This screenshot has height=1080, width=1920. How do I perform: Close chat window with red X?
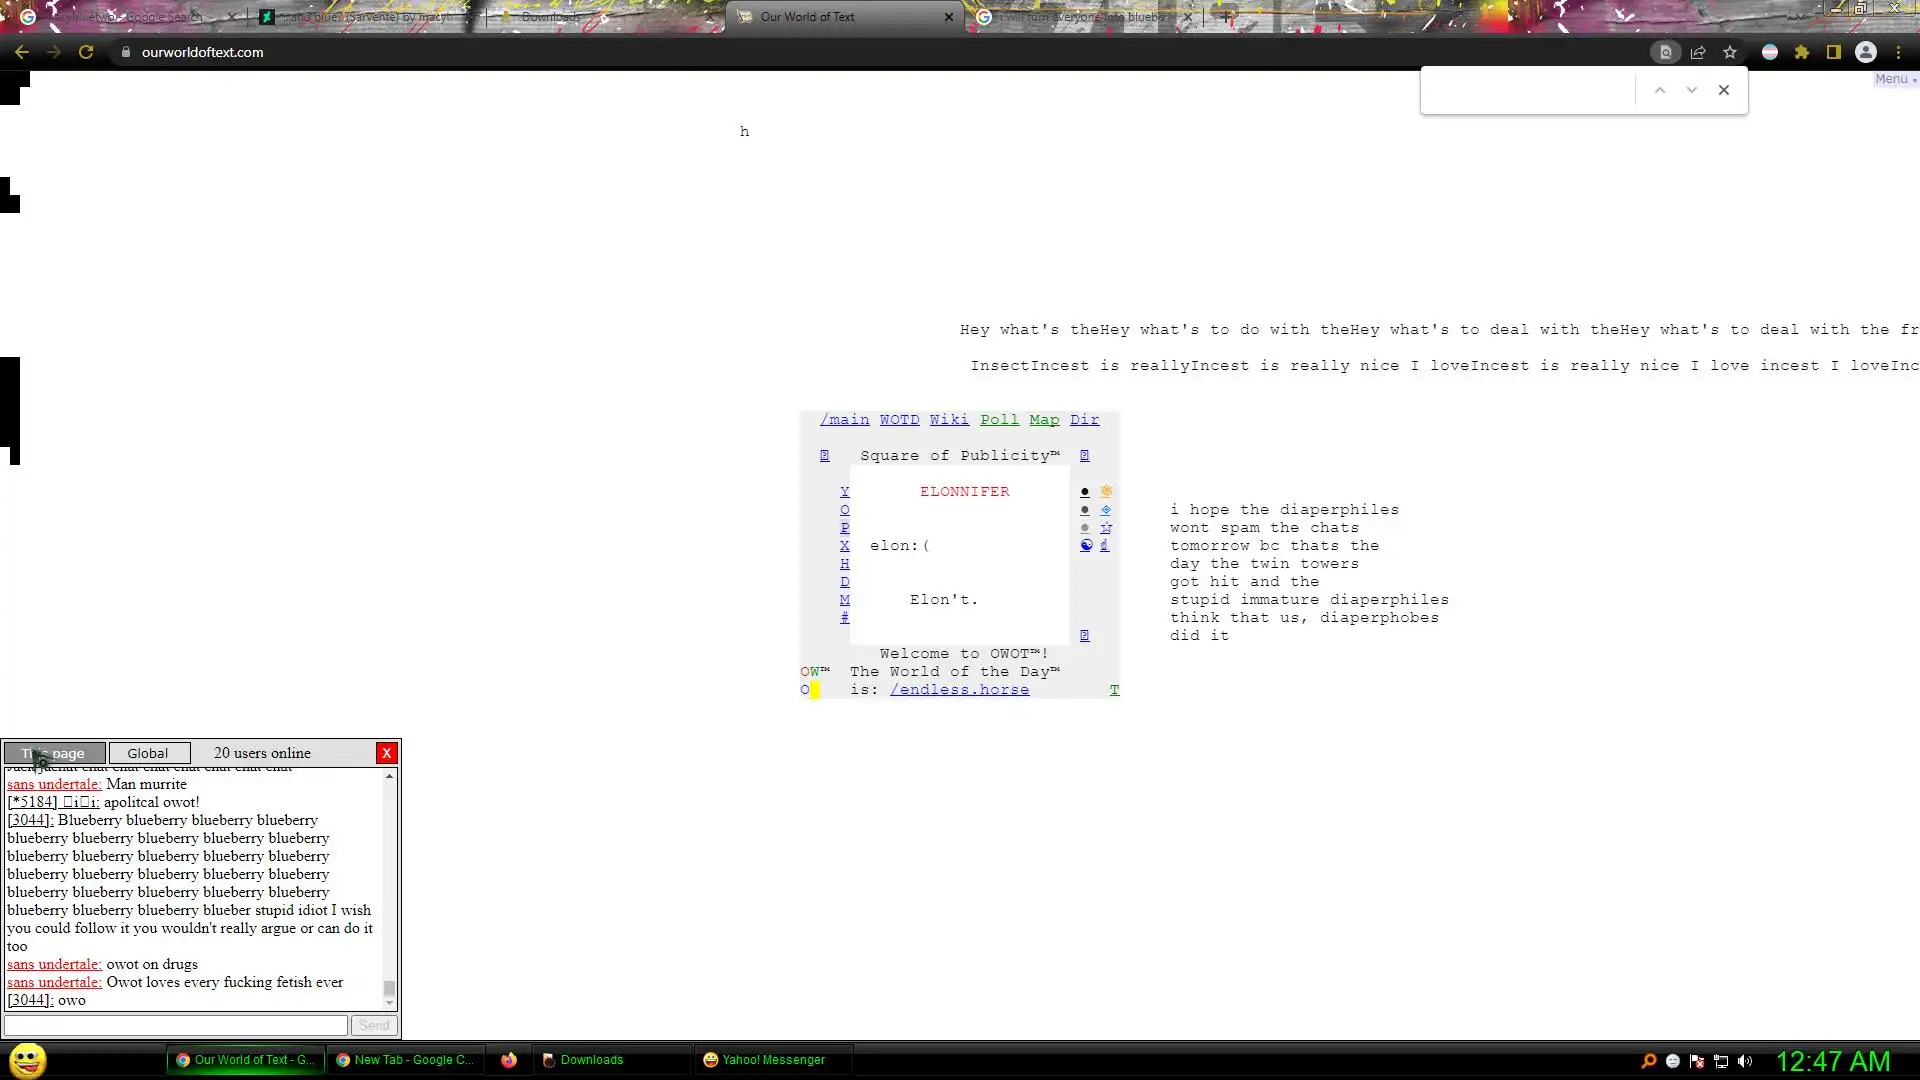[386, 753]
